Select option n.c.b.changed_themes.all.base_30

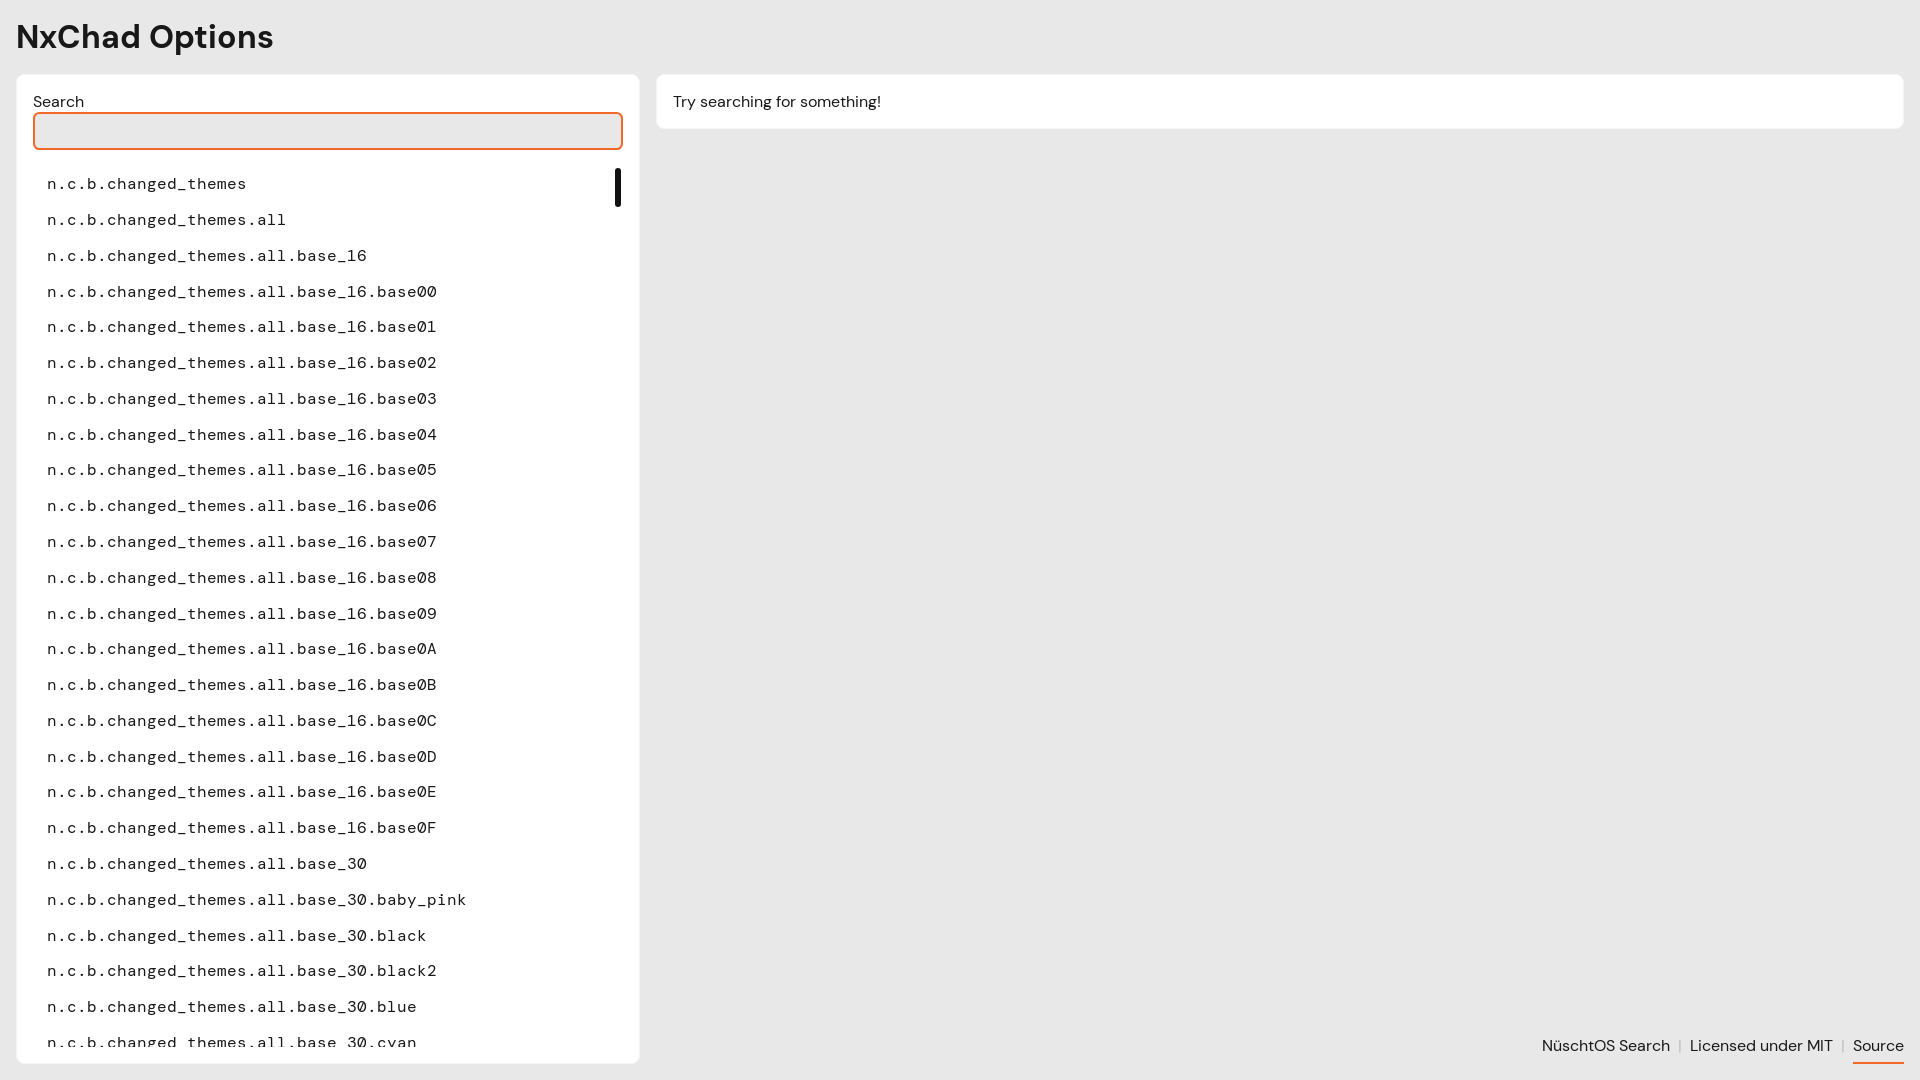(323, 864)
